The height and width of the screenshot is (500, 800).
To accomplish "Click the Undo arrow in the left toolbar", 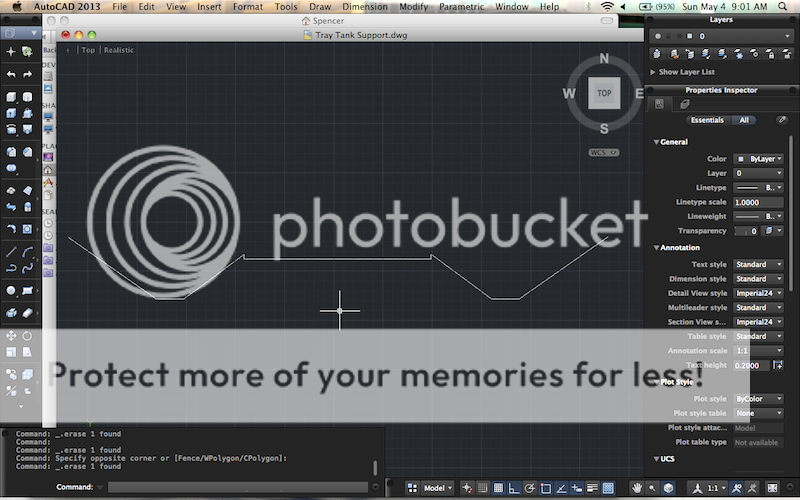I will (11, 74).
